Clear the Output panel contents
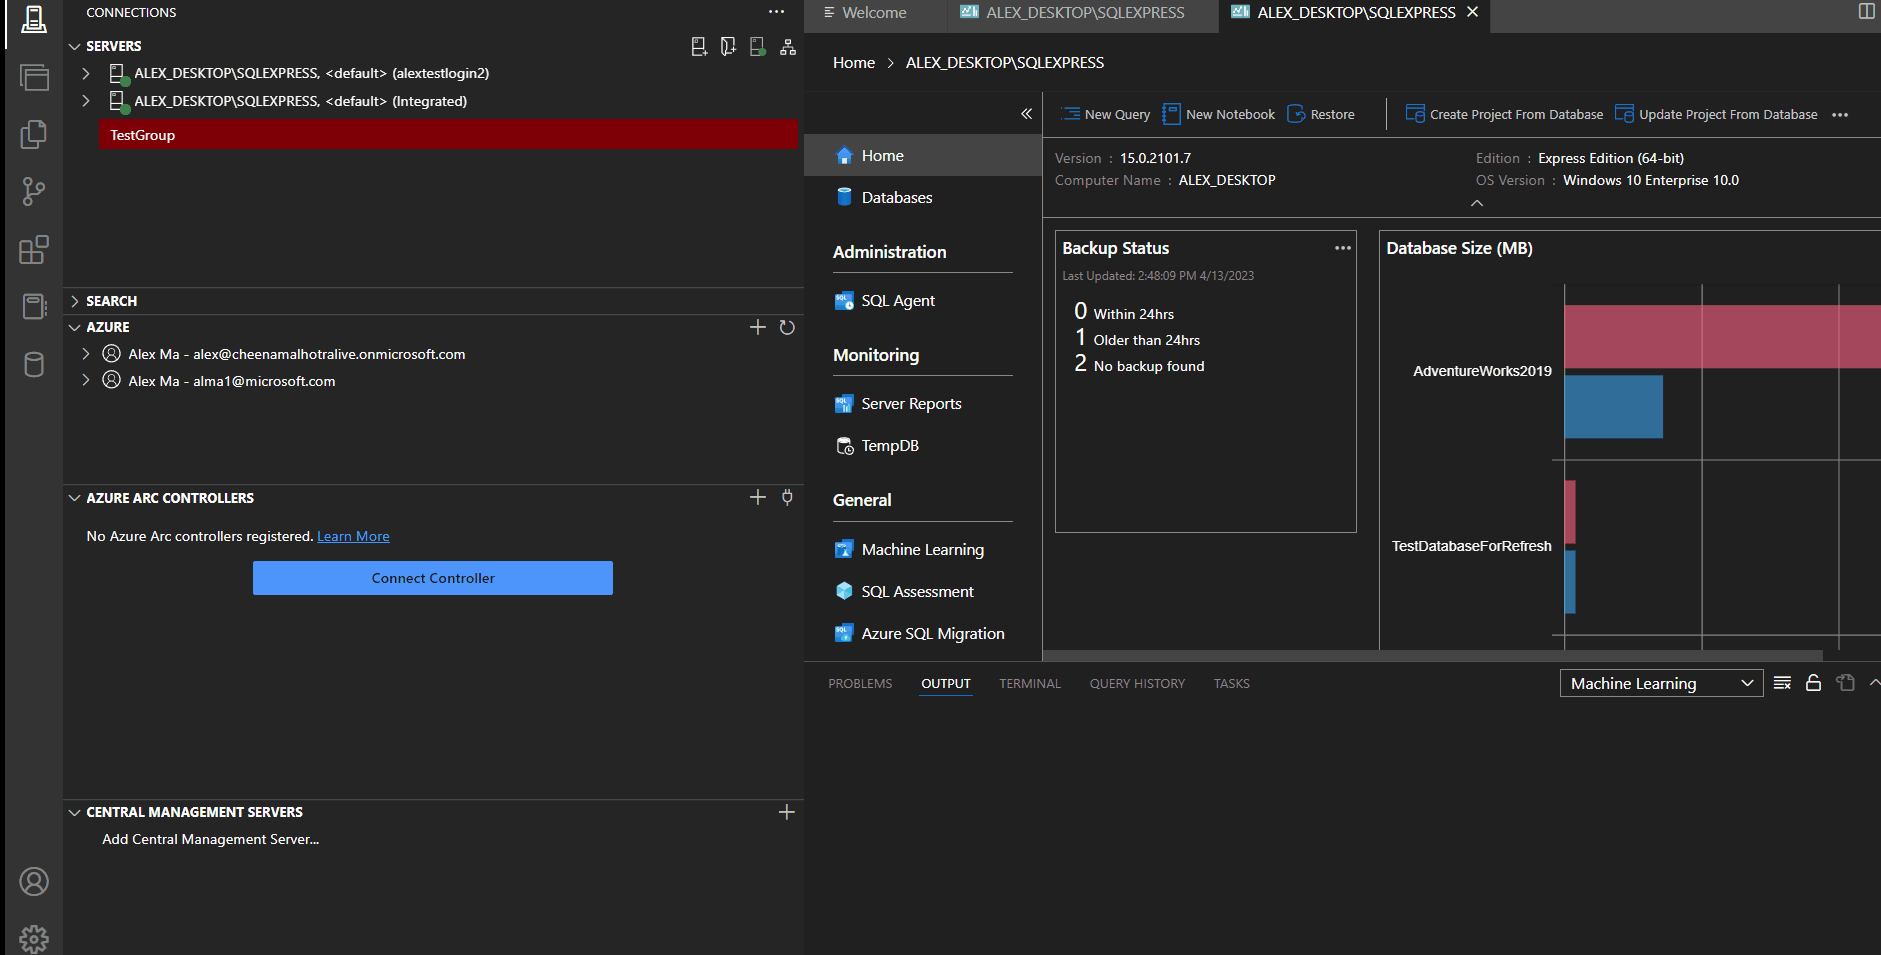 click(x=1782, y=683)
